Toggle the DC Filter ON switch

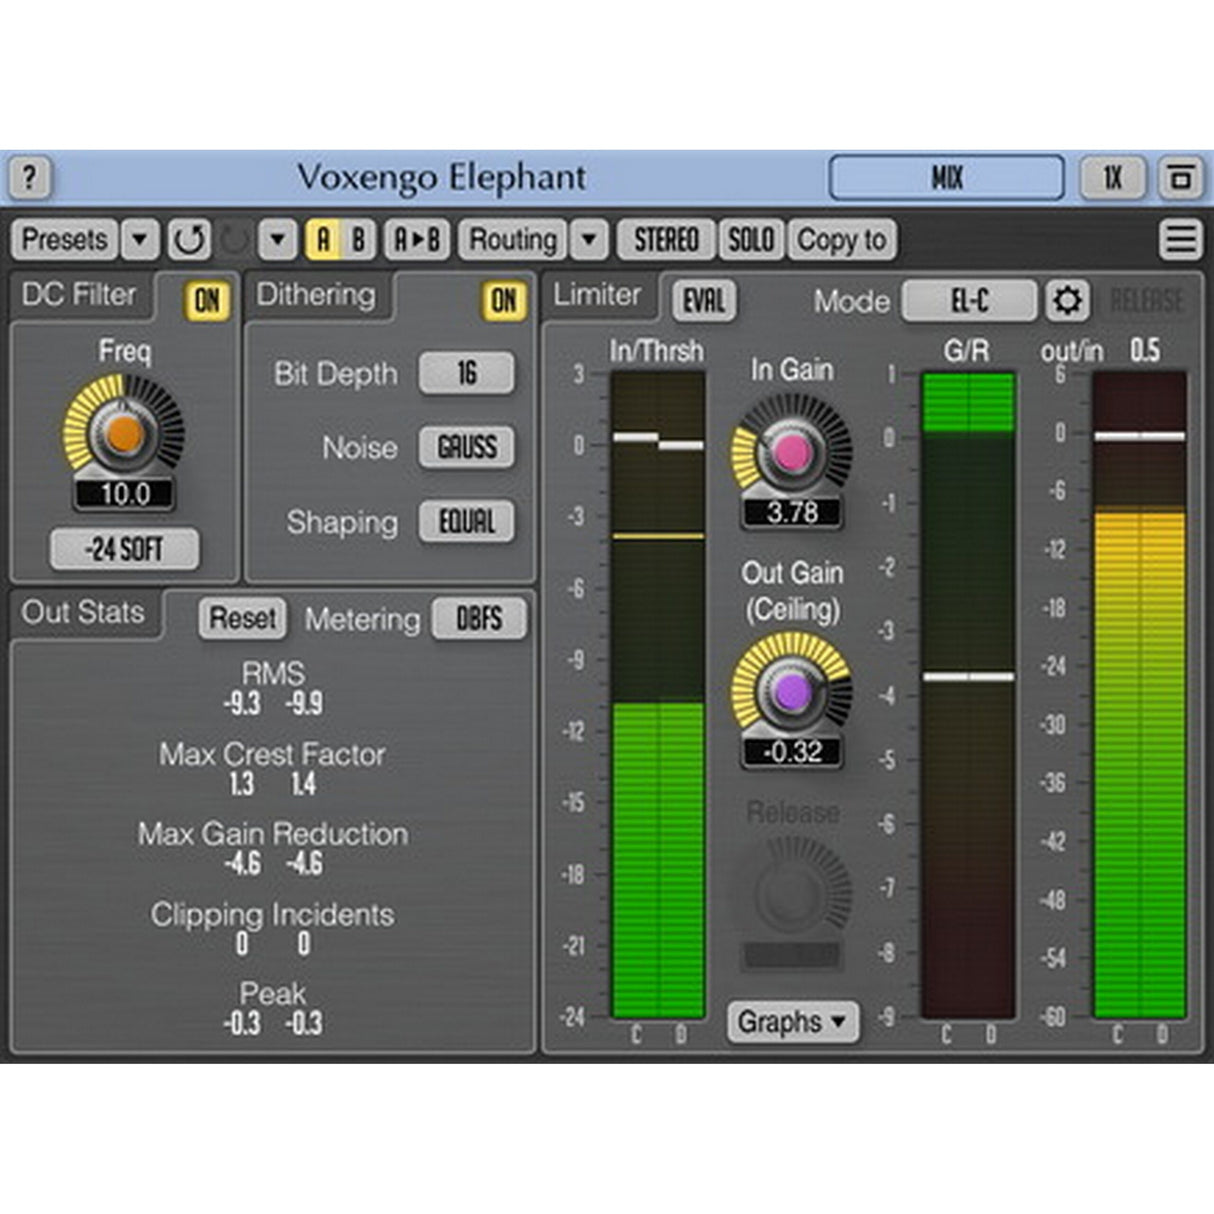[204, 296]
